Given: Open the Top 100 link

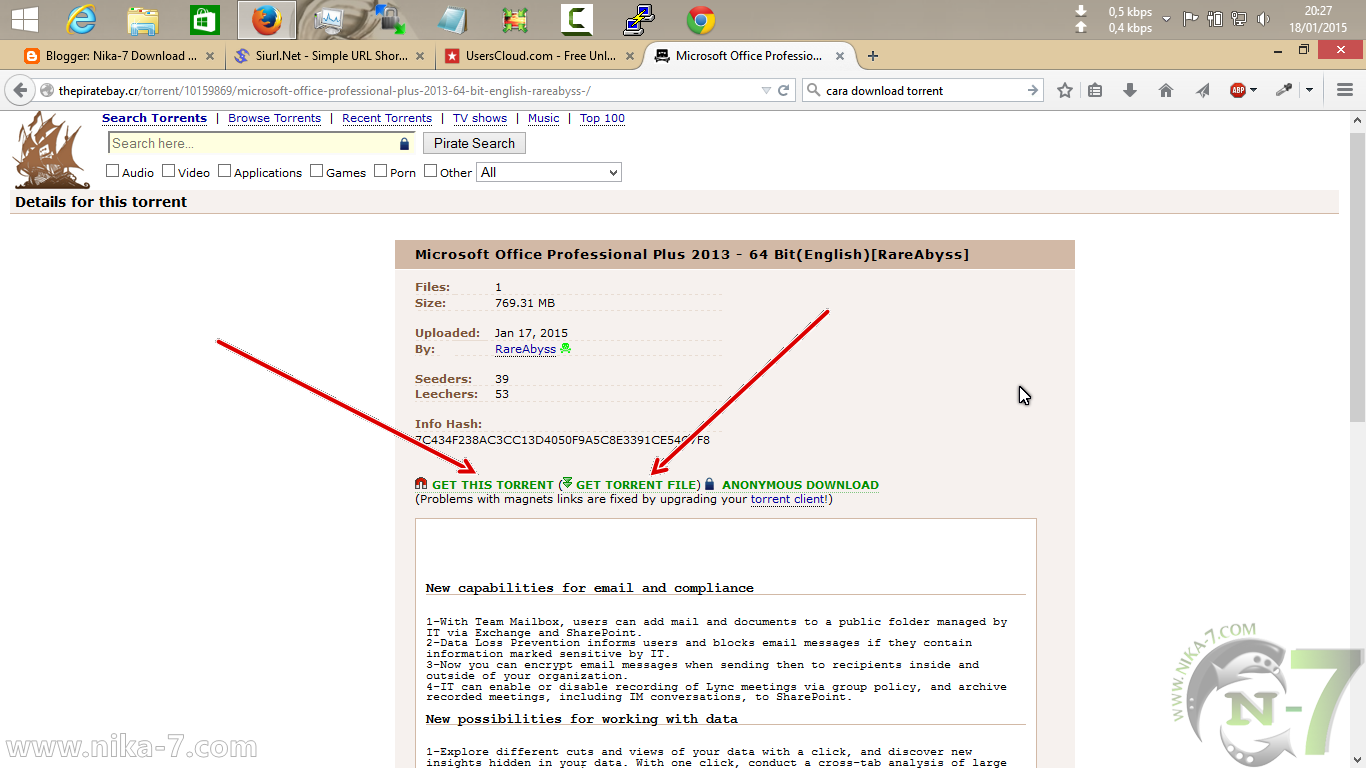Looking at the screenshot, I should tap(602, 118).
